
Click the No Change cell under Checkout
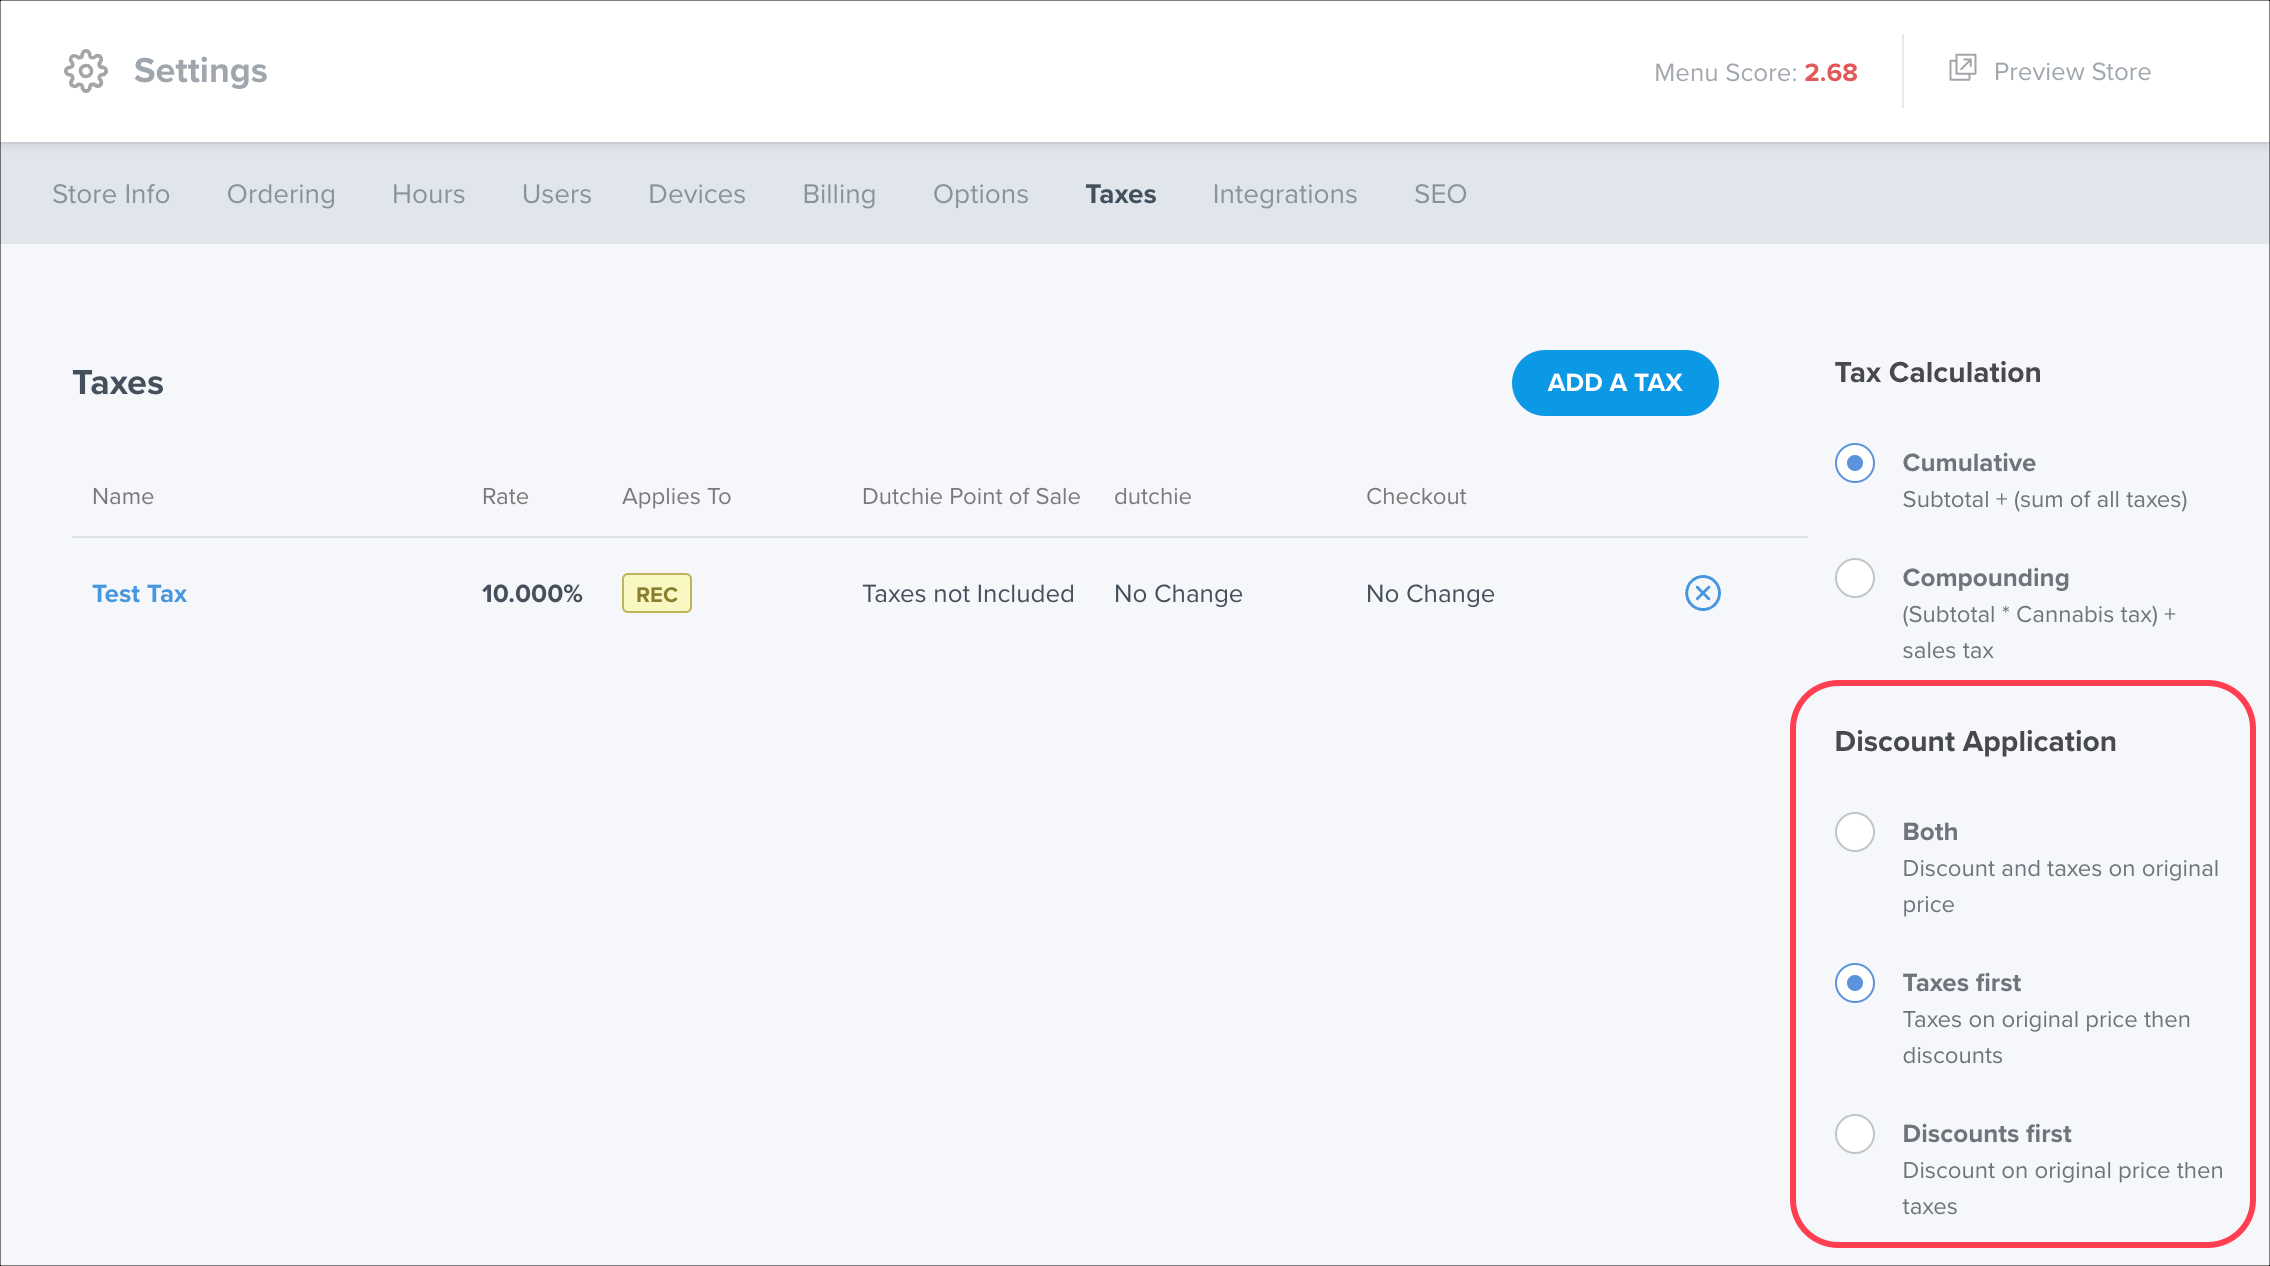tap(1430, 594)
